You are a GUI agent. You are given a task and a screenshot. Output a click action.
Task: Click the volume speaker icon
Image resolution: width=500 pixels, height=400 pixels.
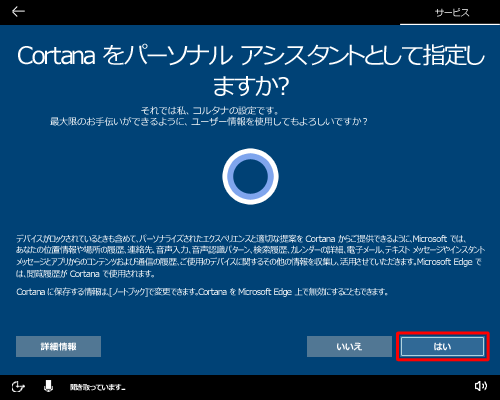[x=480, y=386]
